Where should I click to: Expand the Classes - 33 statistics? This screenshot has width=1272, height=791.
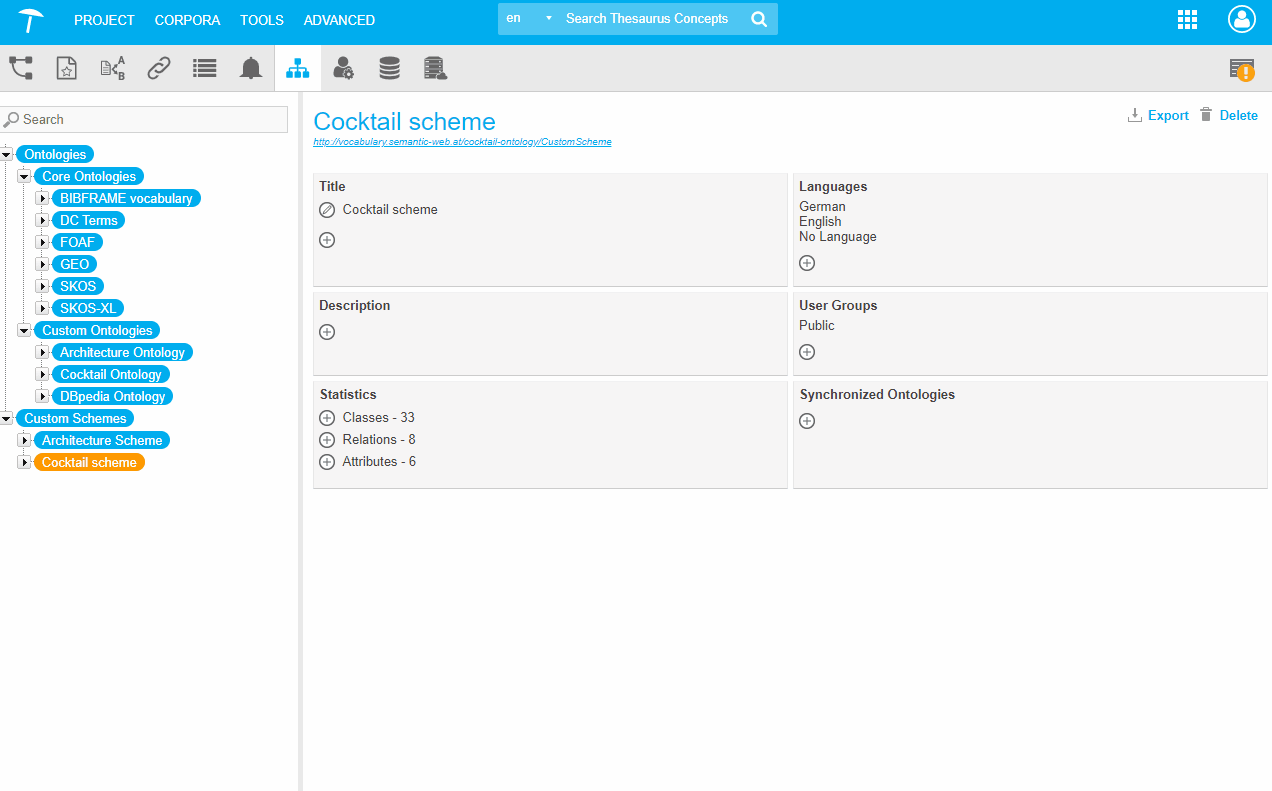click(327, 418)
